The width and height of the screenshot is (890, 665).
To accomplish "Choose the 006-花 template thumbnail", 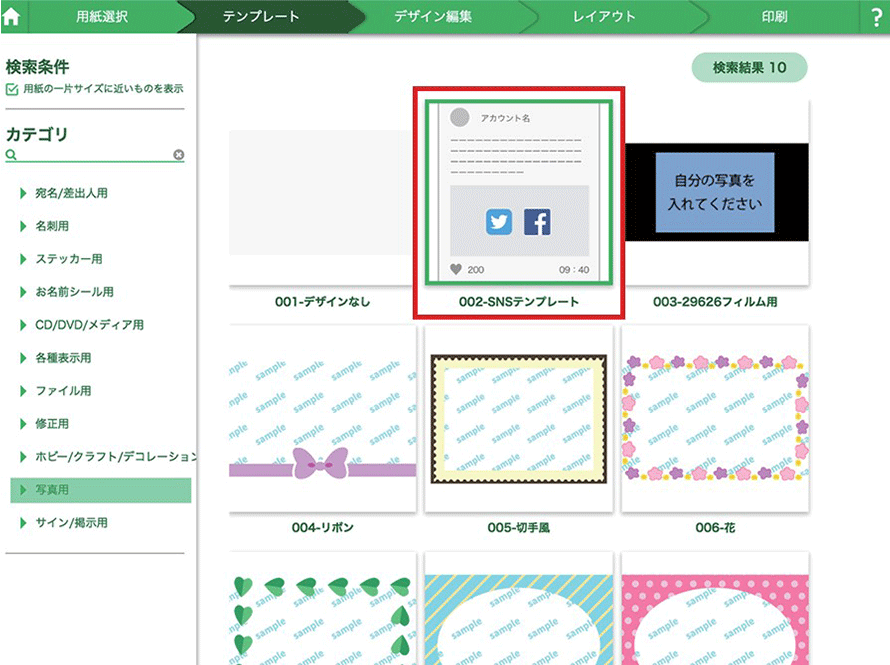I will (x=714, y=418).
